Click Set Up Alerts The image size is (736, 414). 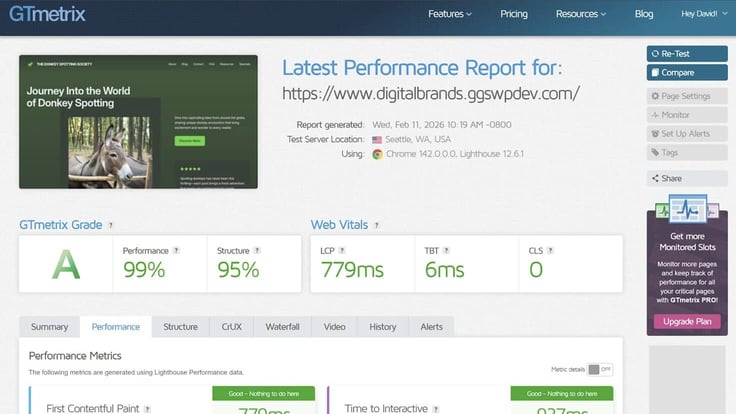(x=687, y=134)
